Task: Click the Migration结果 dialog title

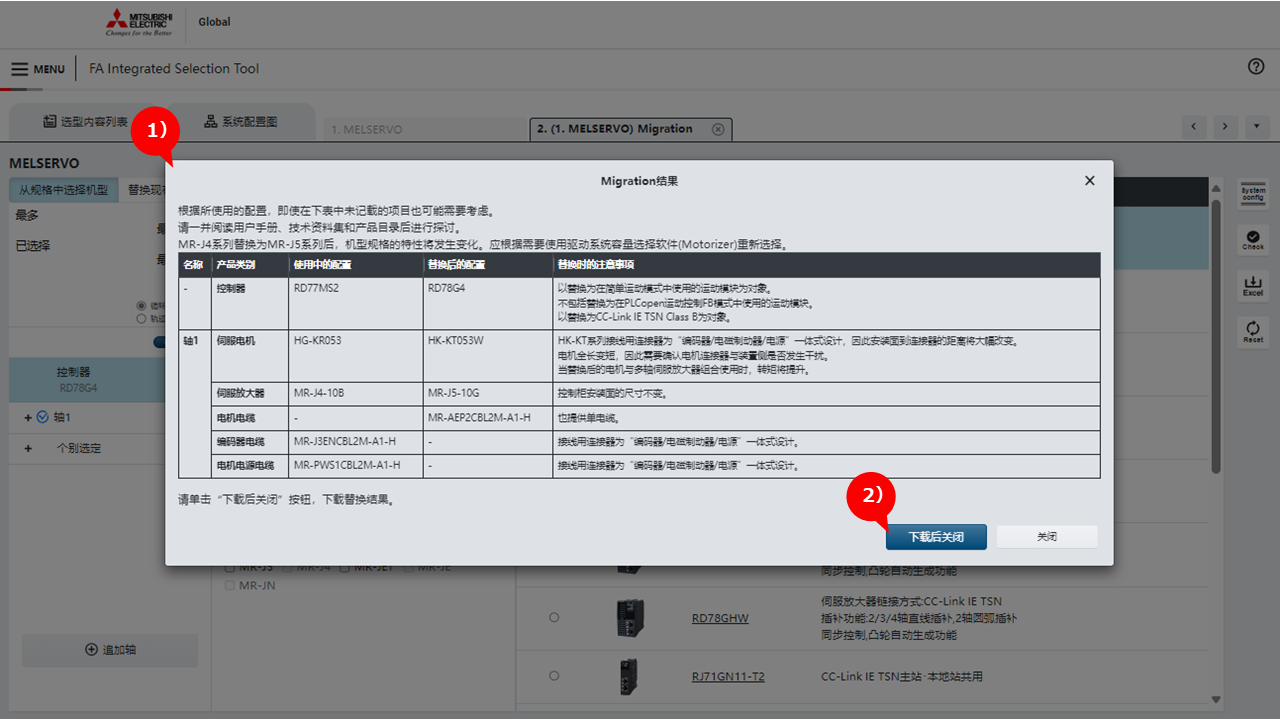Action: coord(639,181)
